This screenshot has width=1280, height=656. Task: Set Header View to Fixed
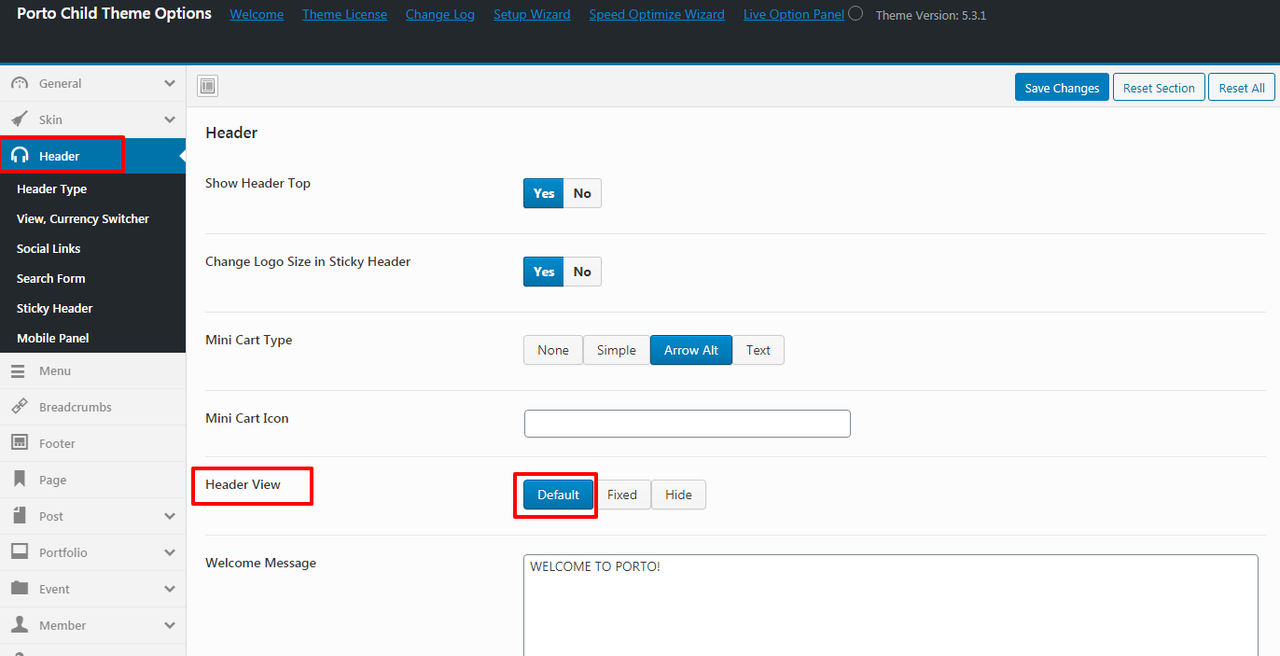point(622,494)
